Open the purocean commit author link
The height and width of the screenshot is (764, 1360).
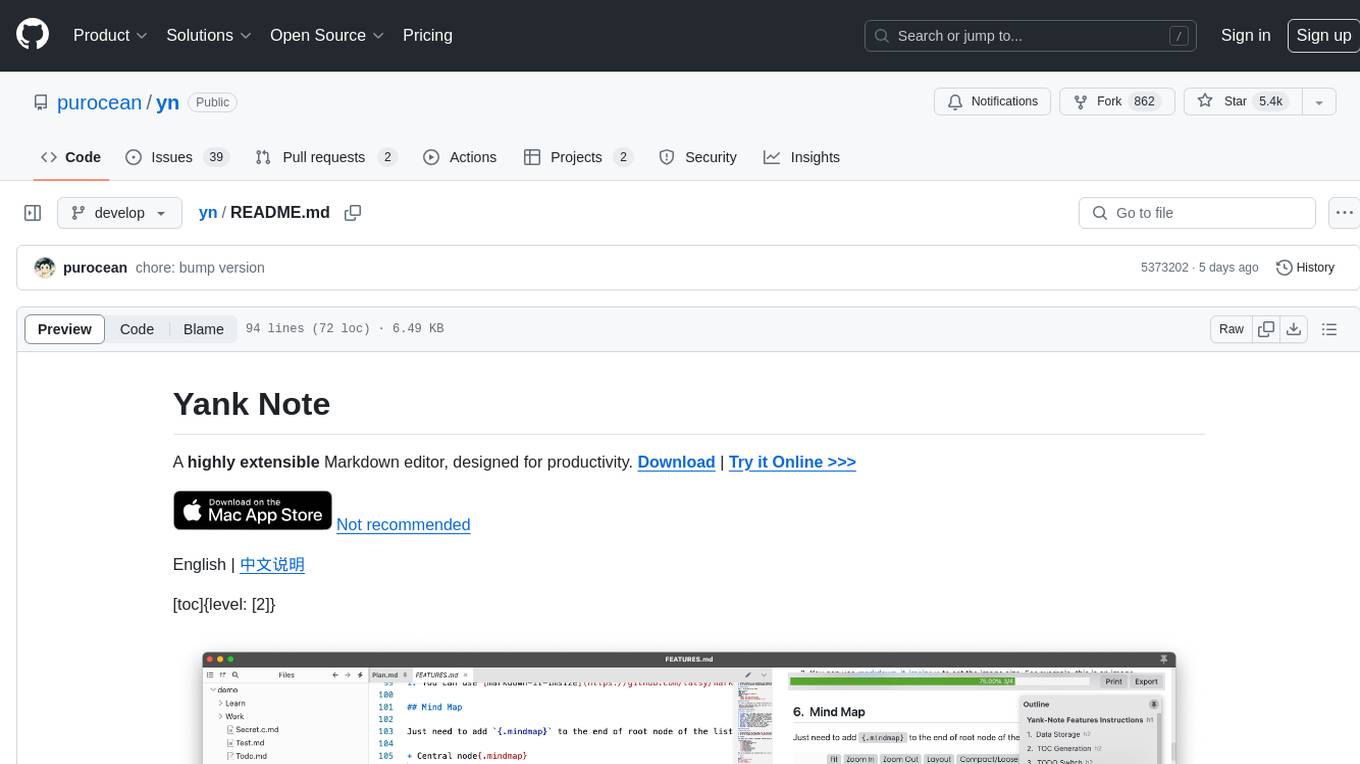pyautogui.click(x=95, y=267)
